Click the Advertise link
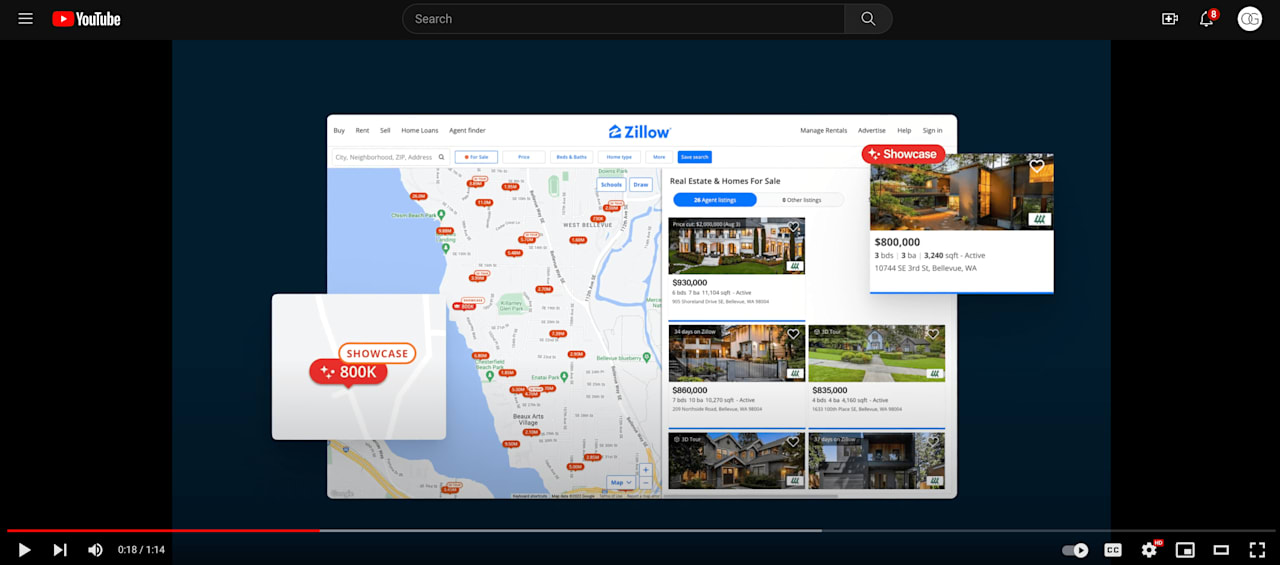Viewport: 1280px width, 565px height. 872,130
